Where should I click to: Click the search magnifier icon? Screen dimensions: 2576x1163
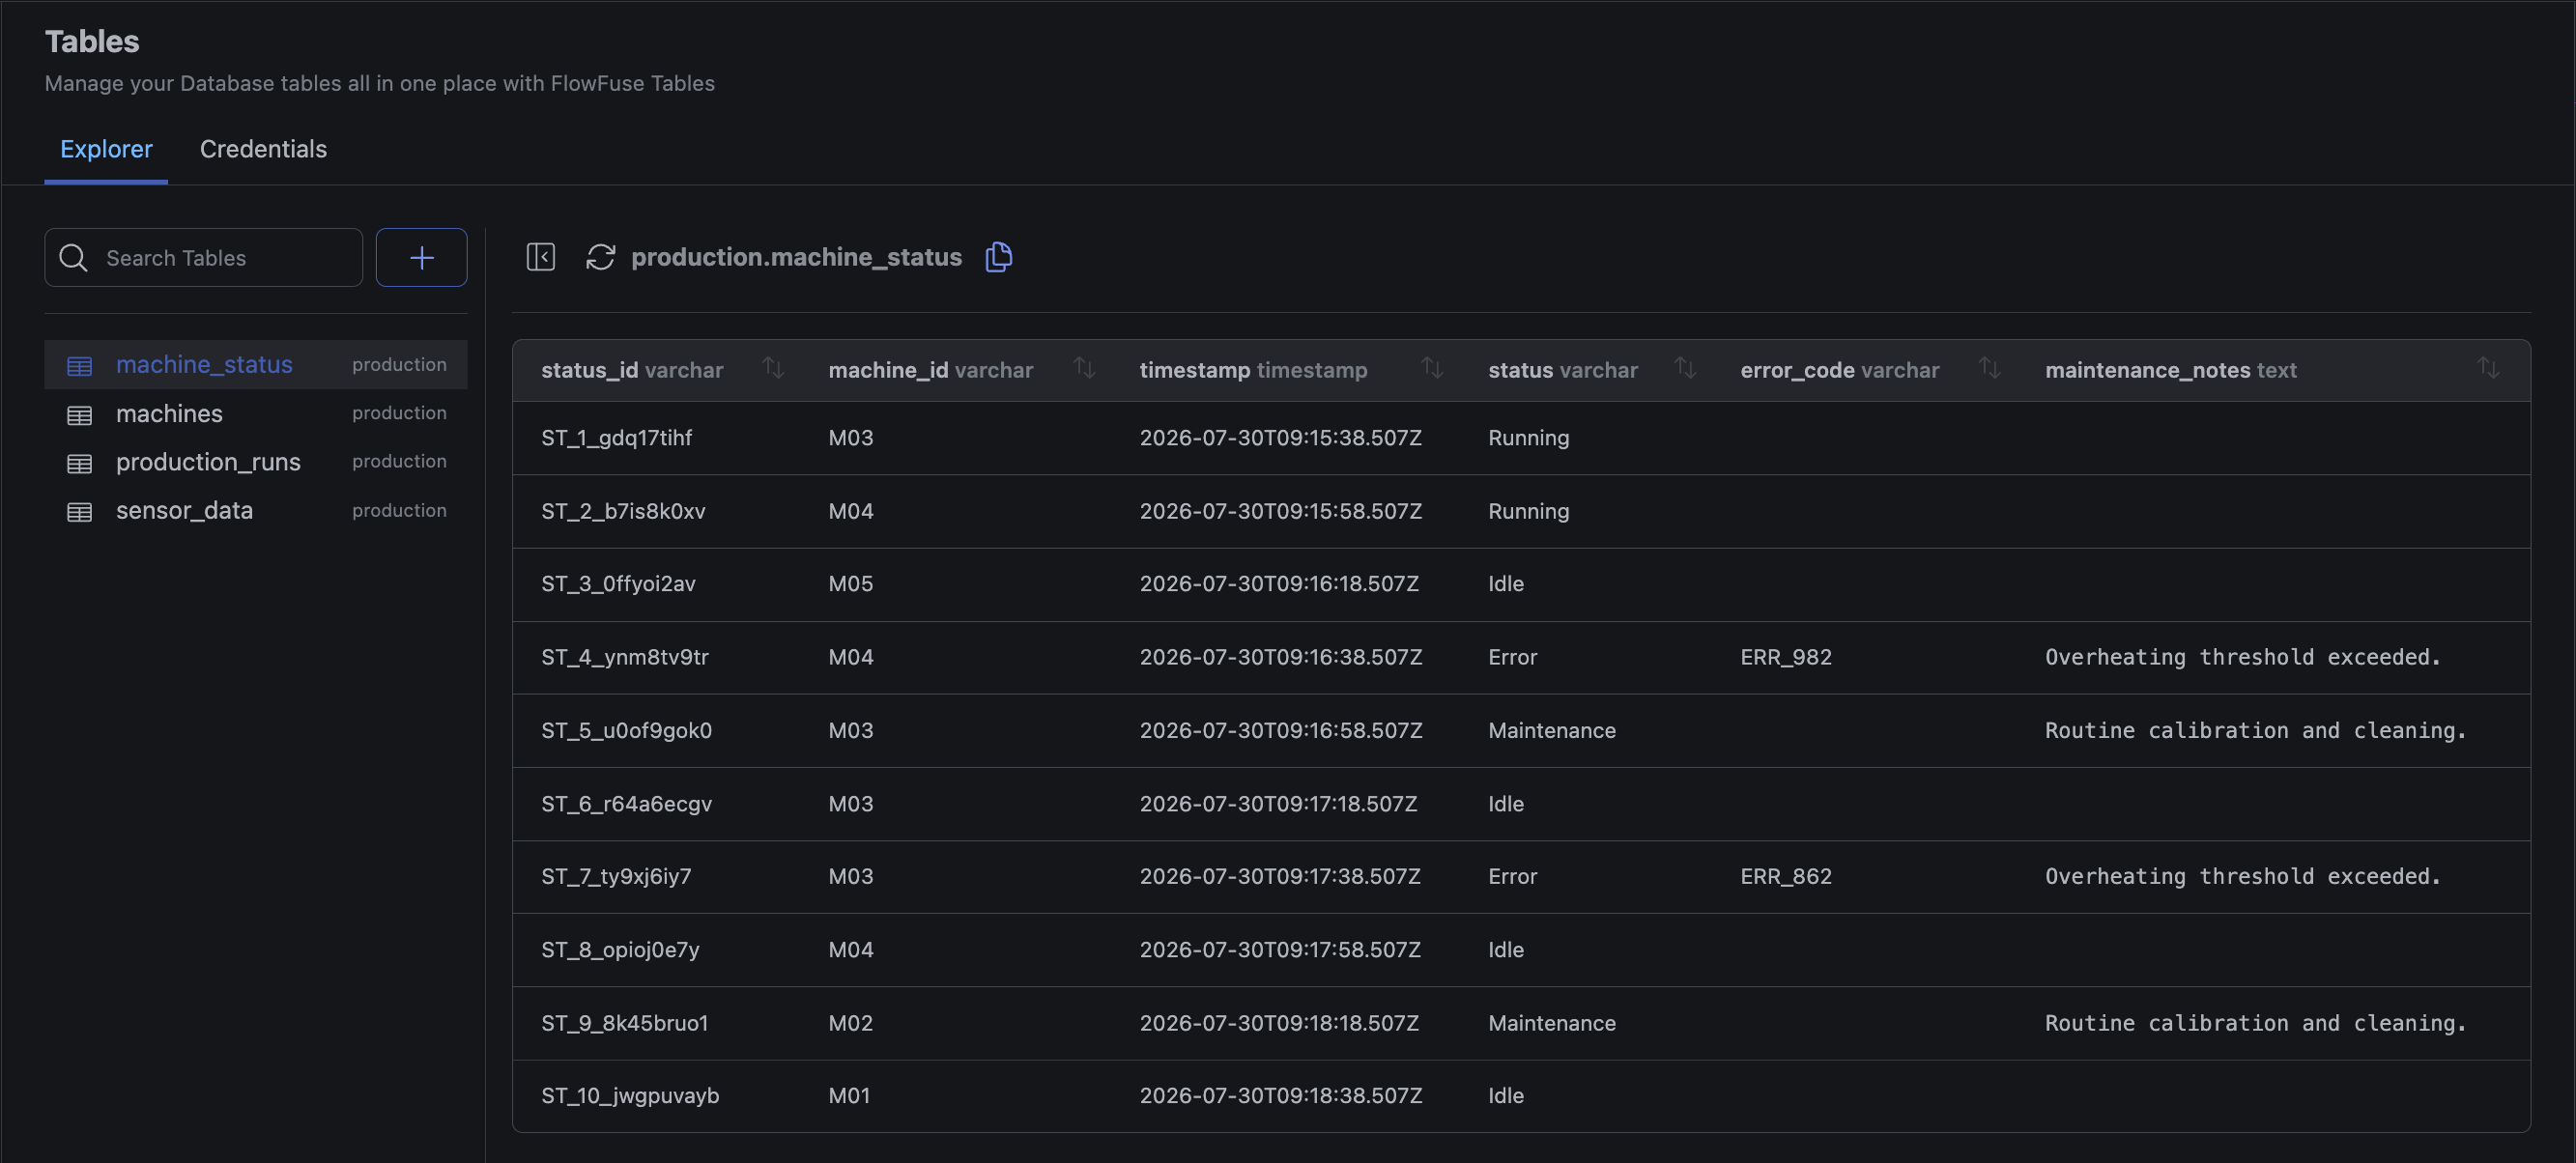coord(73,258)
